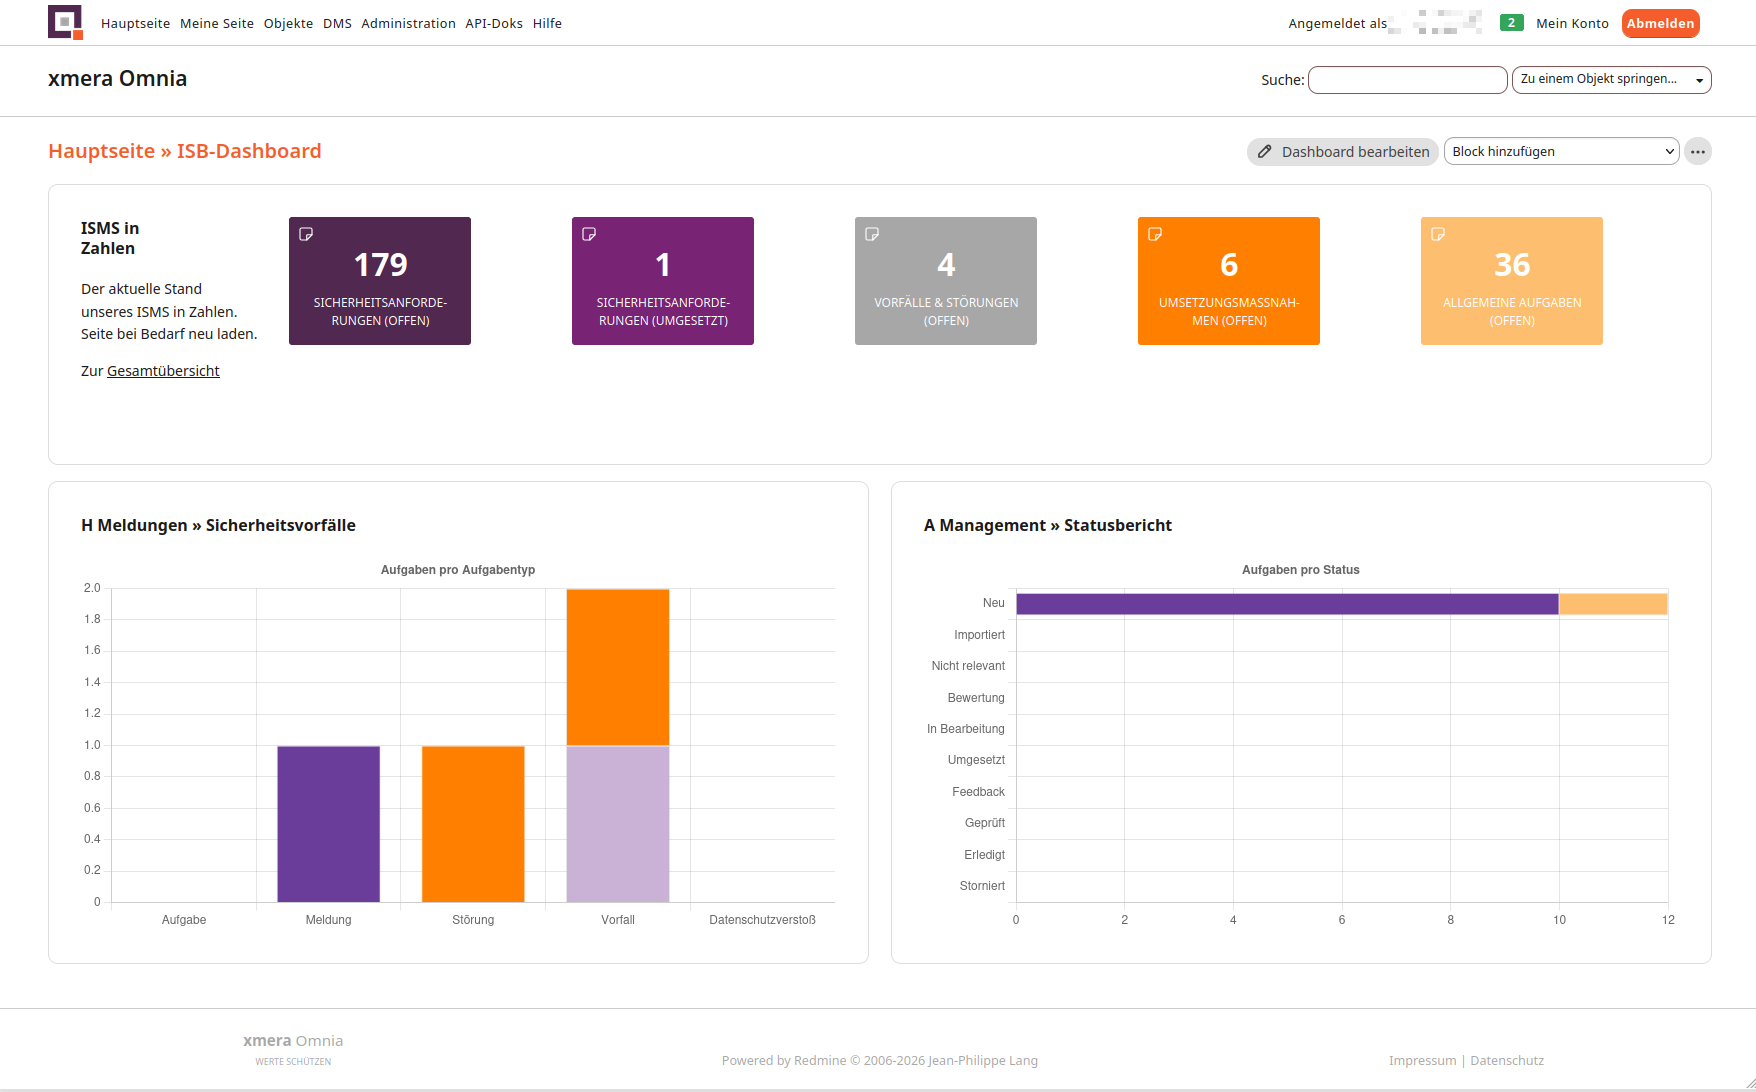
Task: Follow the Gesamtübersicht link
Action: click(163, 371)
